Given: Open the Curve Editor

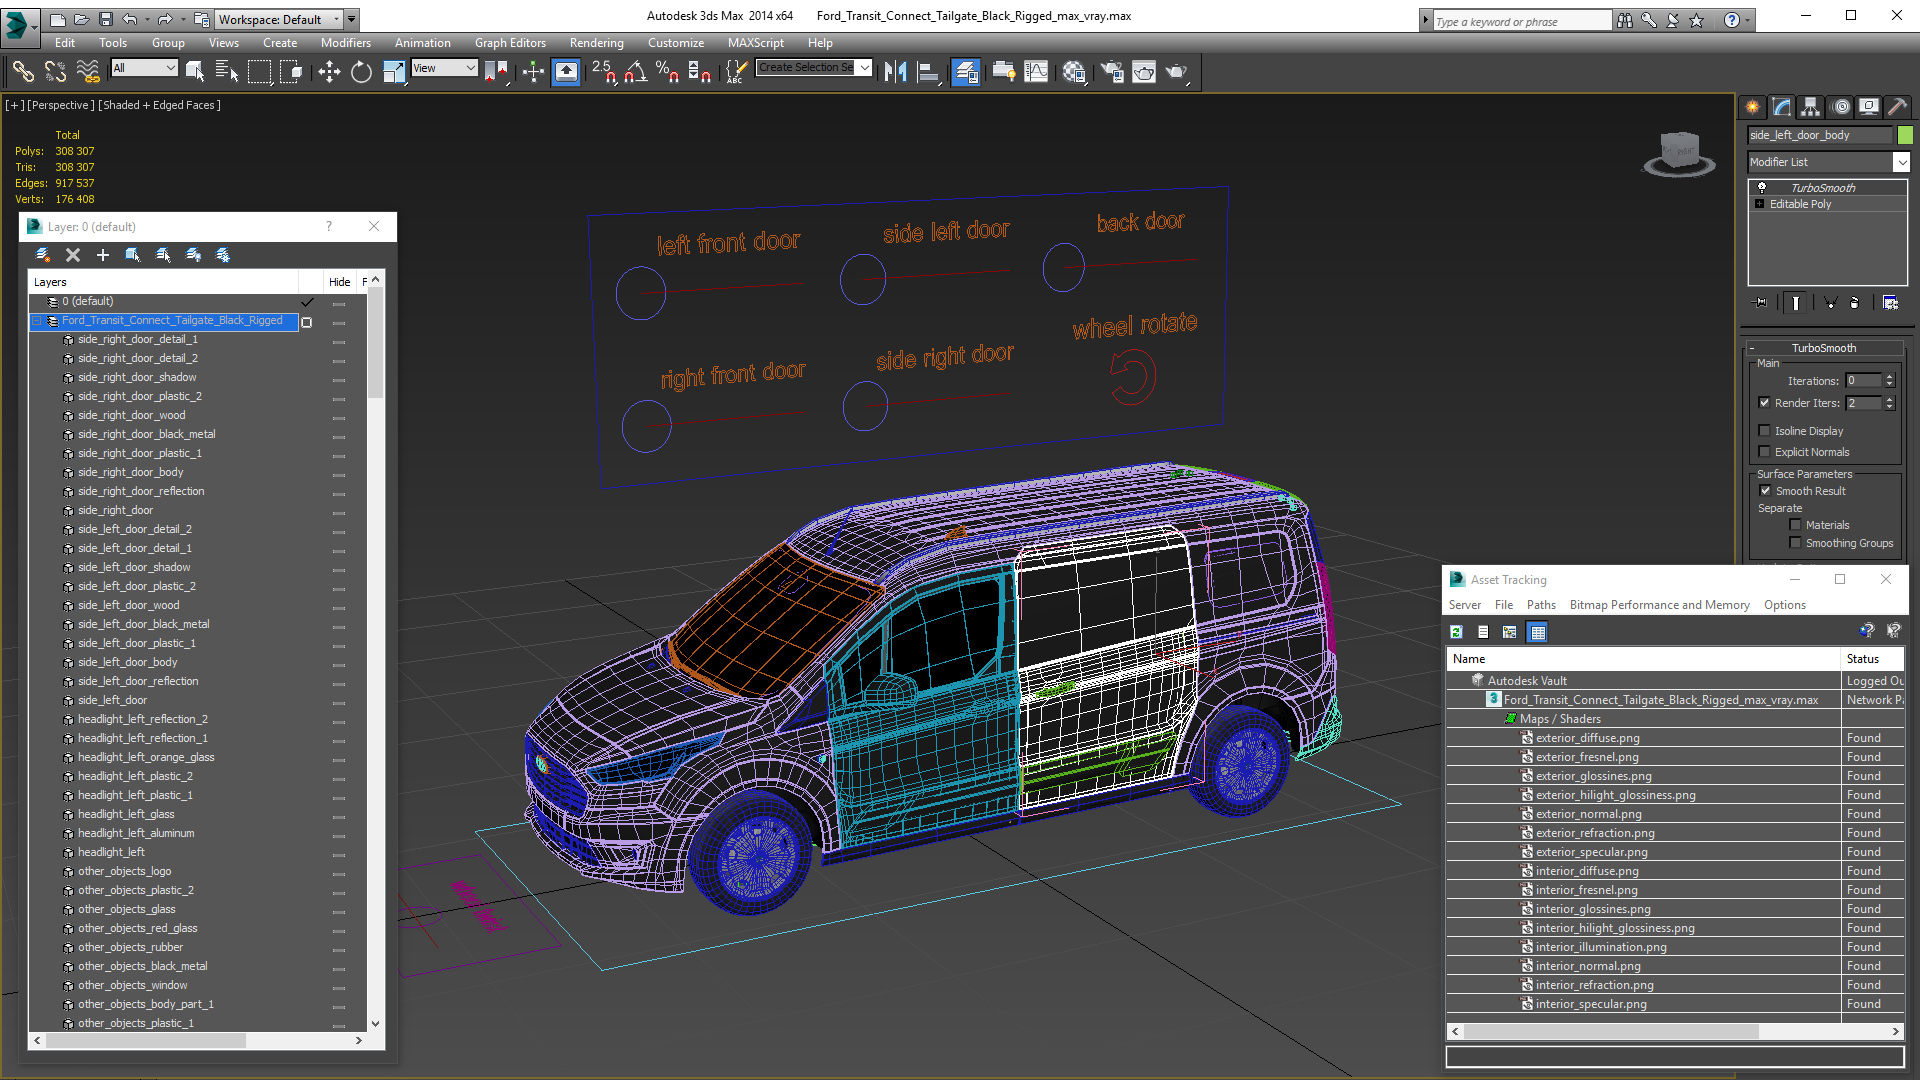Looking at the screenshot, I should click(1037, 71).
